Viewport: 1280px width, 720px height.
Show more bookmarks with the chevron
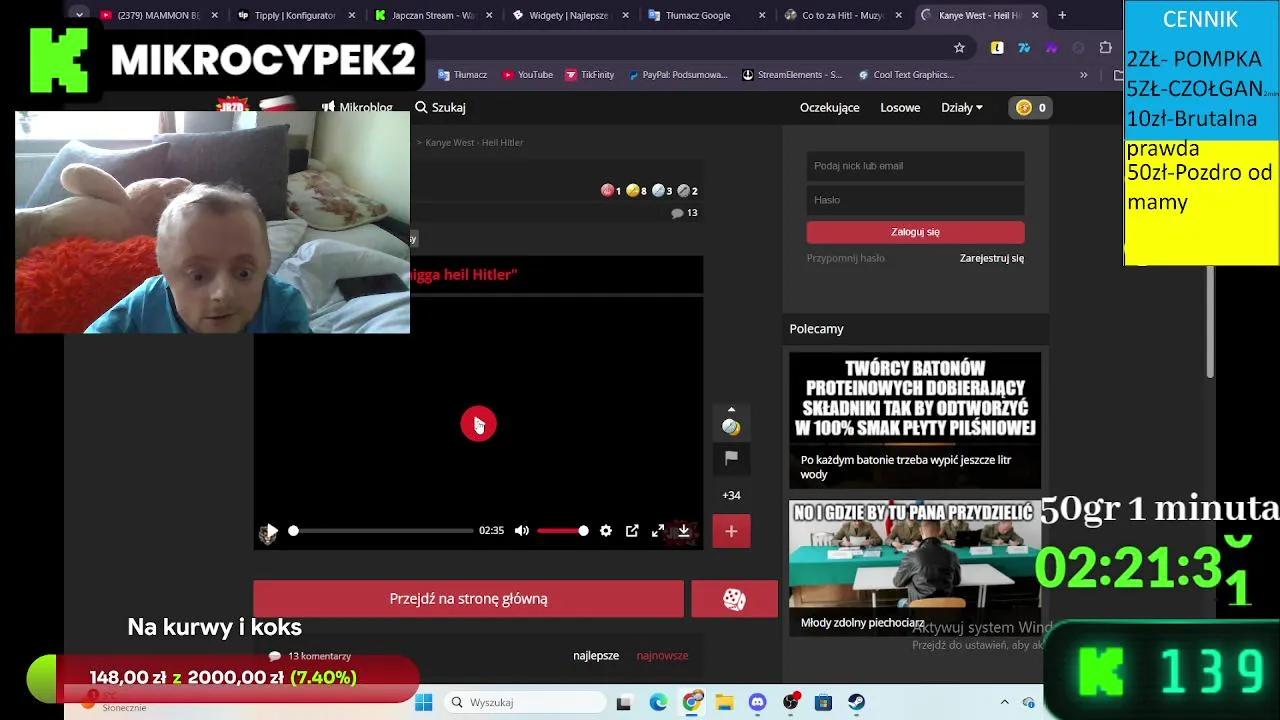coord(1083,75)
